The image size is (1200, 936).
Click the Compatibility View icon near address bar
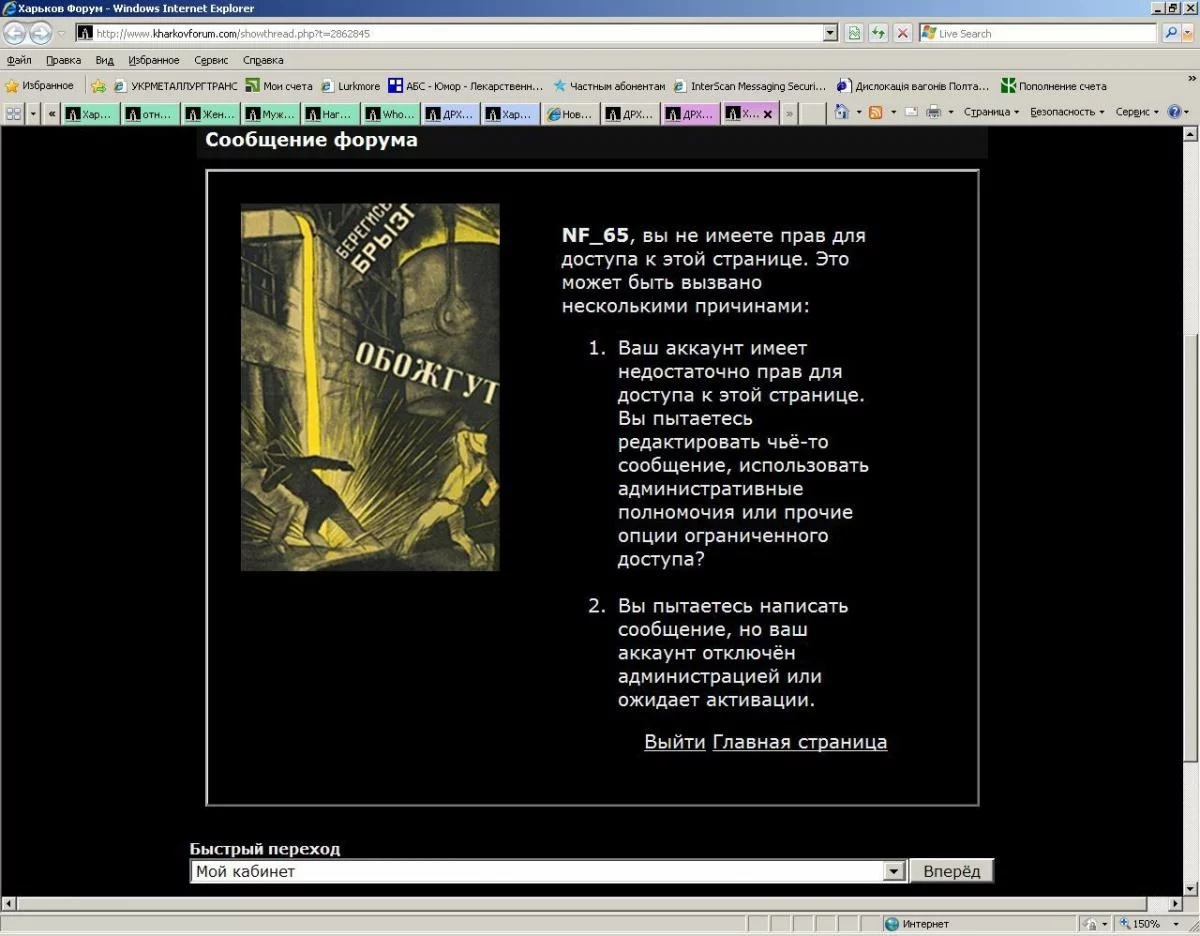click(854, 33)
